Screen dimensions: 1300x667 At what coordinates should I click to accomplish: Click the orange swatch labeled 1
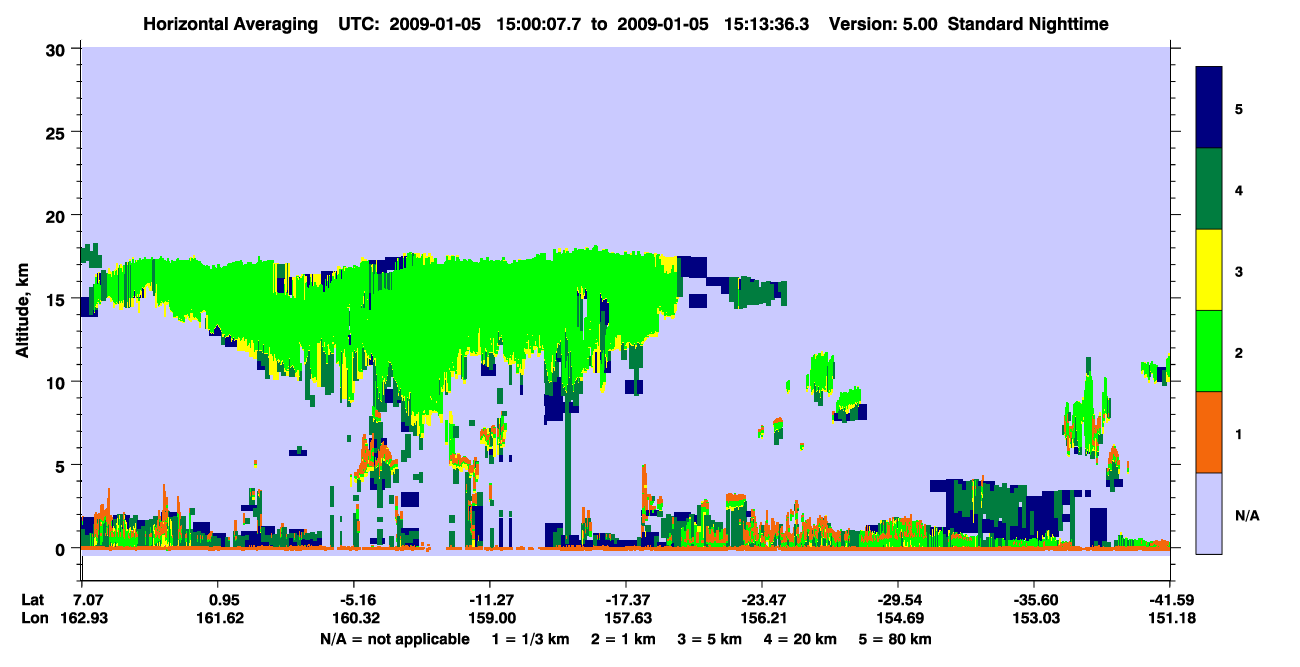pyautogui.click(x=1209, y=431)
